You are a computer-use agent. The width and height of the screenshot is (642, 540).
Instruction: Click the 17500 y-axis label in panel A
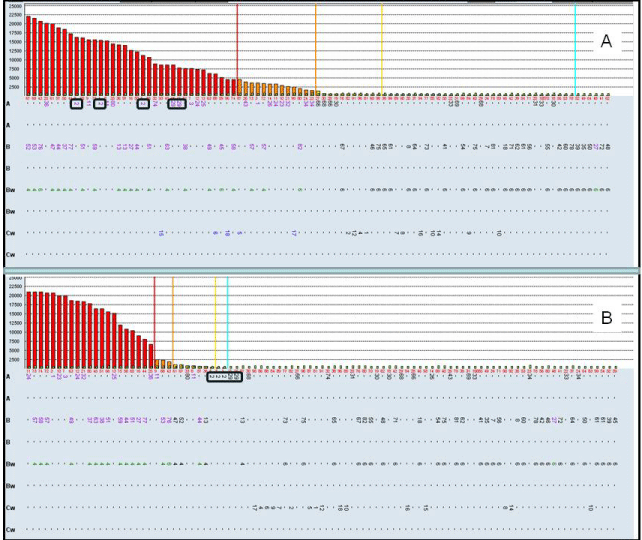pyautogui.click(x=15, y=33)
